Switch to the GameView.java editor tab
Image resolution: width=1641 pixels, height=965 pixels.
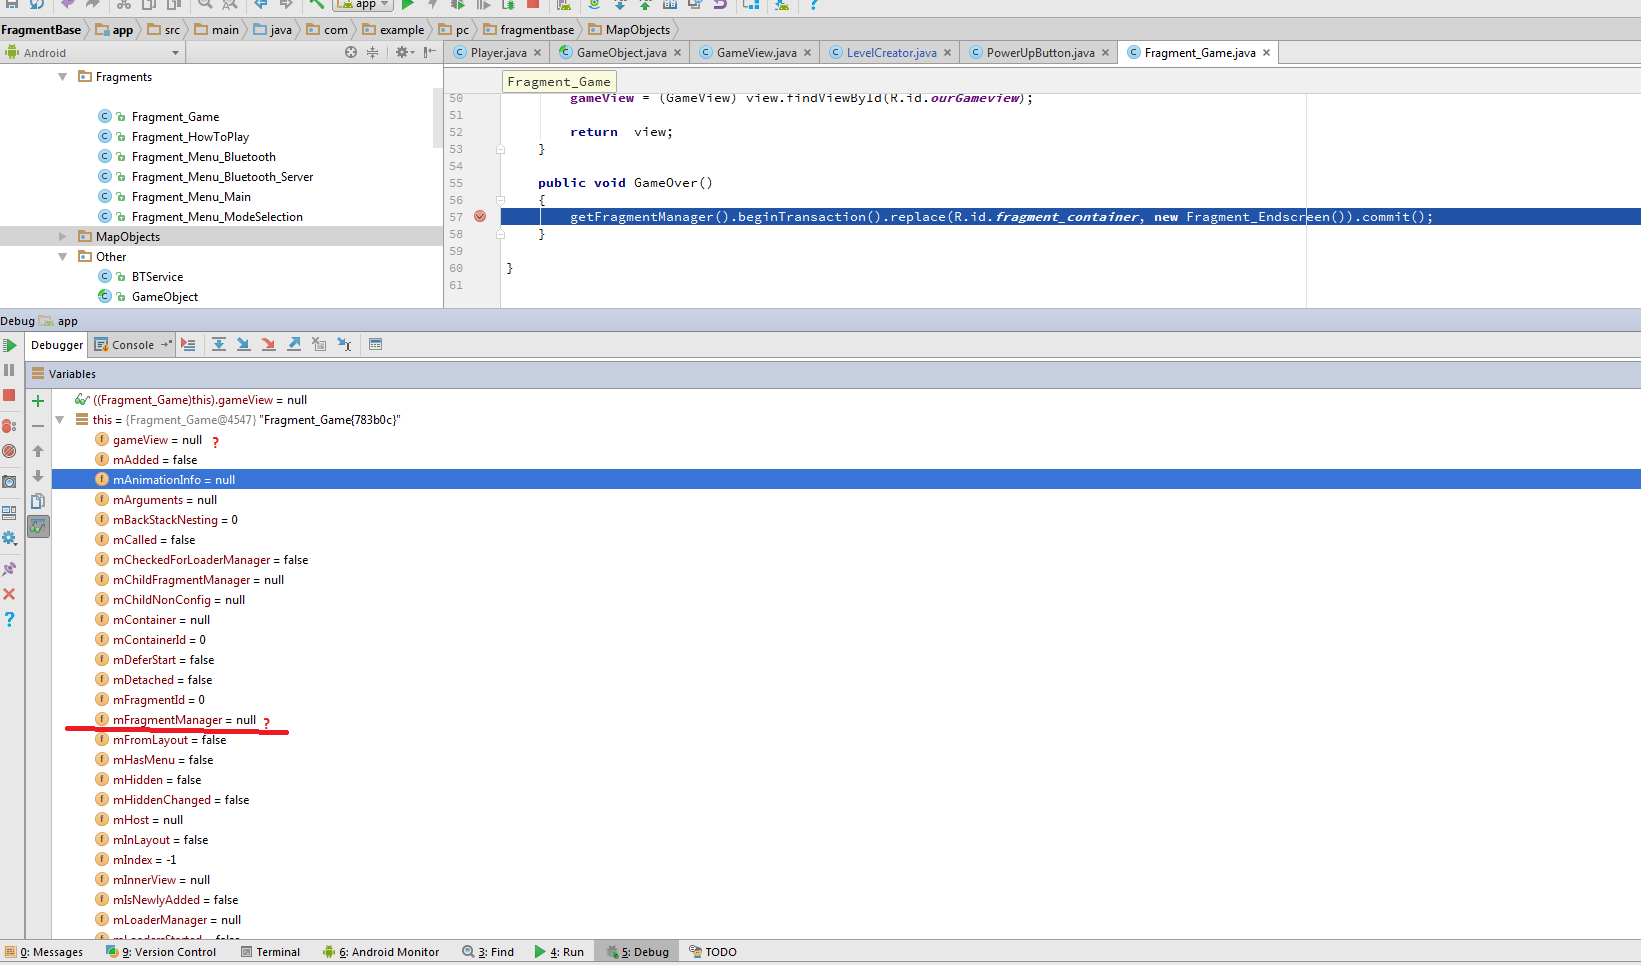click(x=756, y=53)
